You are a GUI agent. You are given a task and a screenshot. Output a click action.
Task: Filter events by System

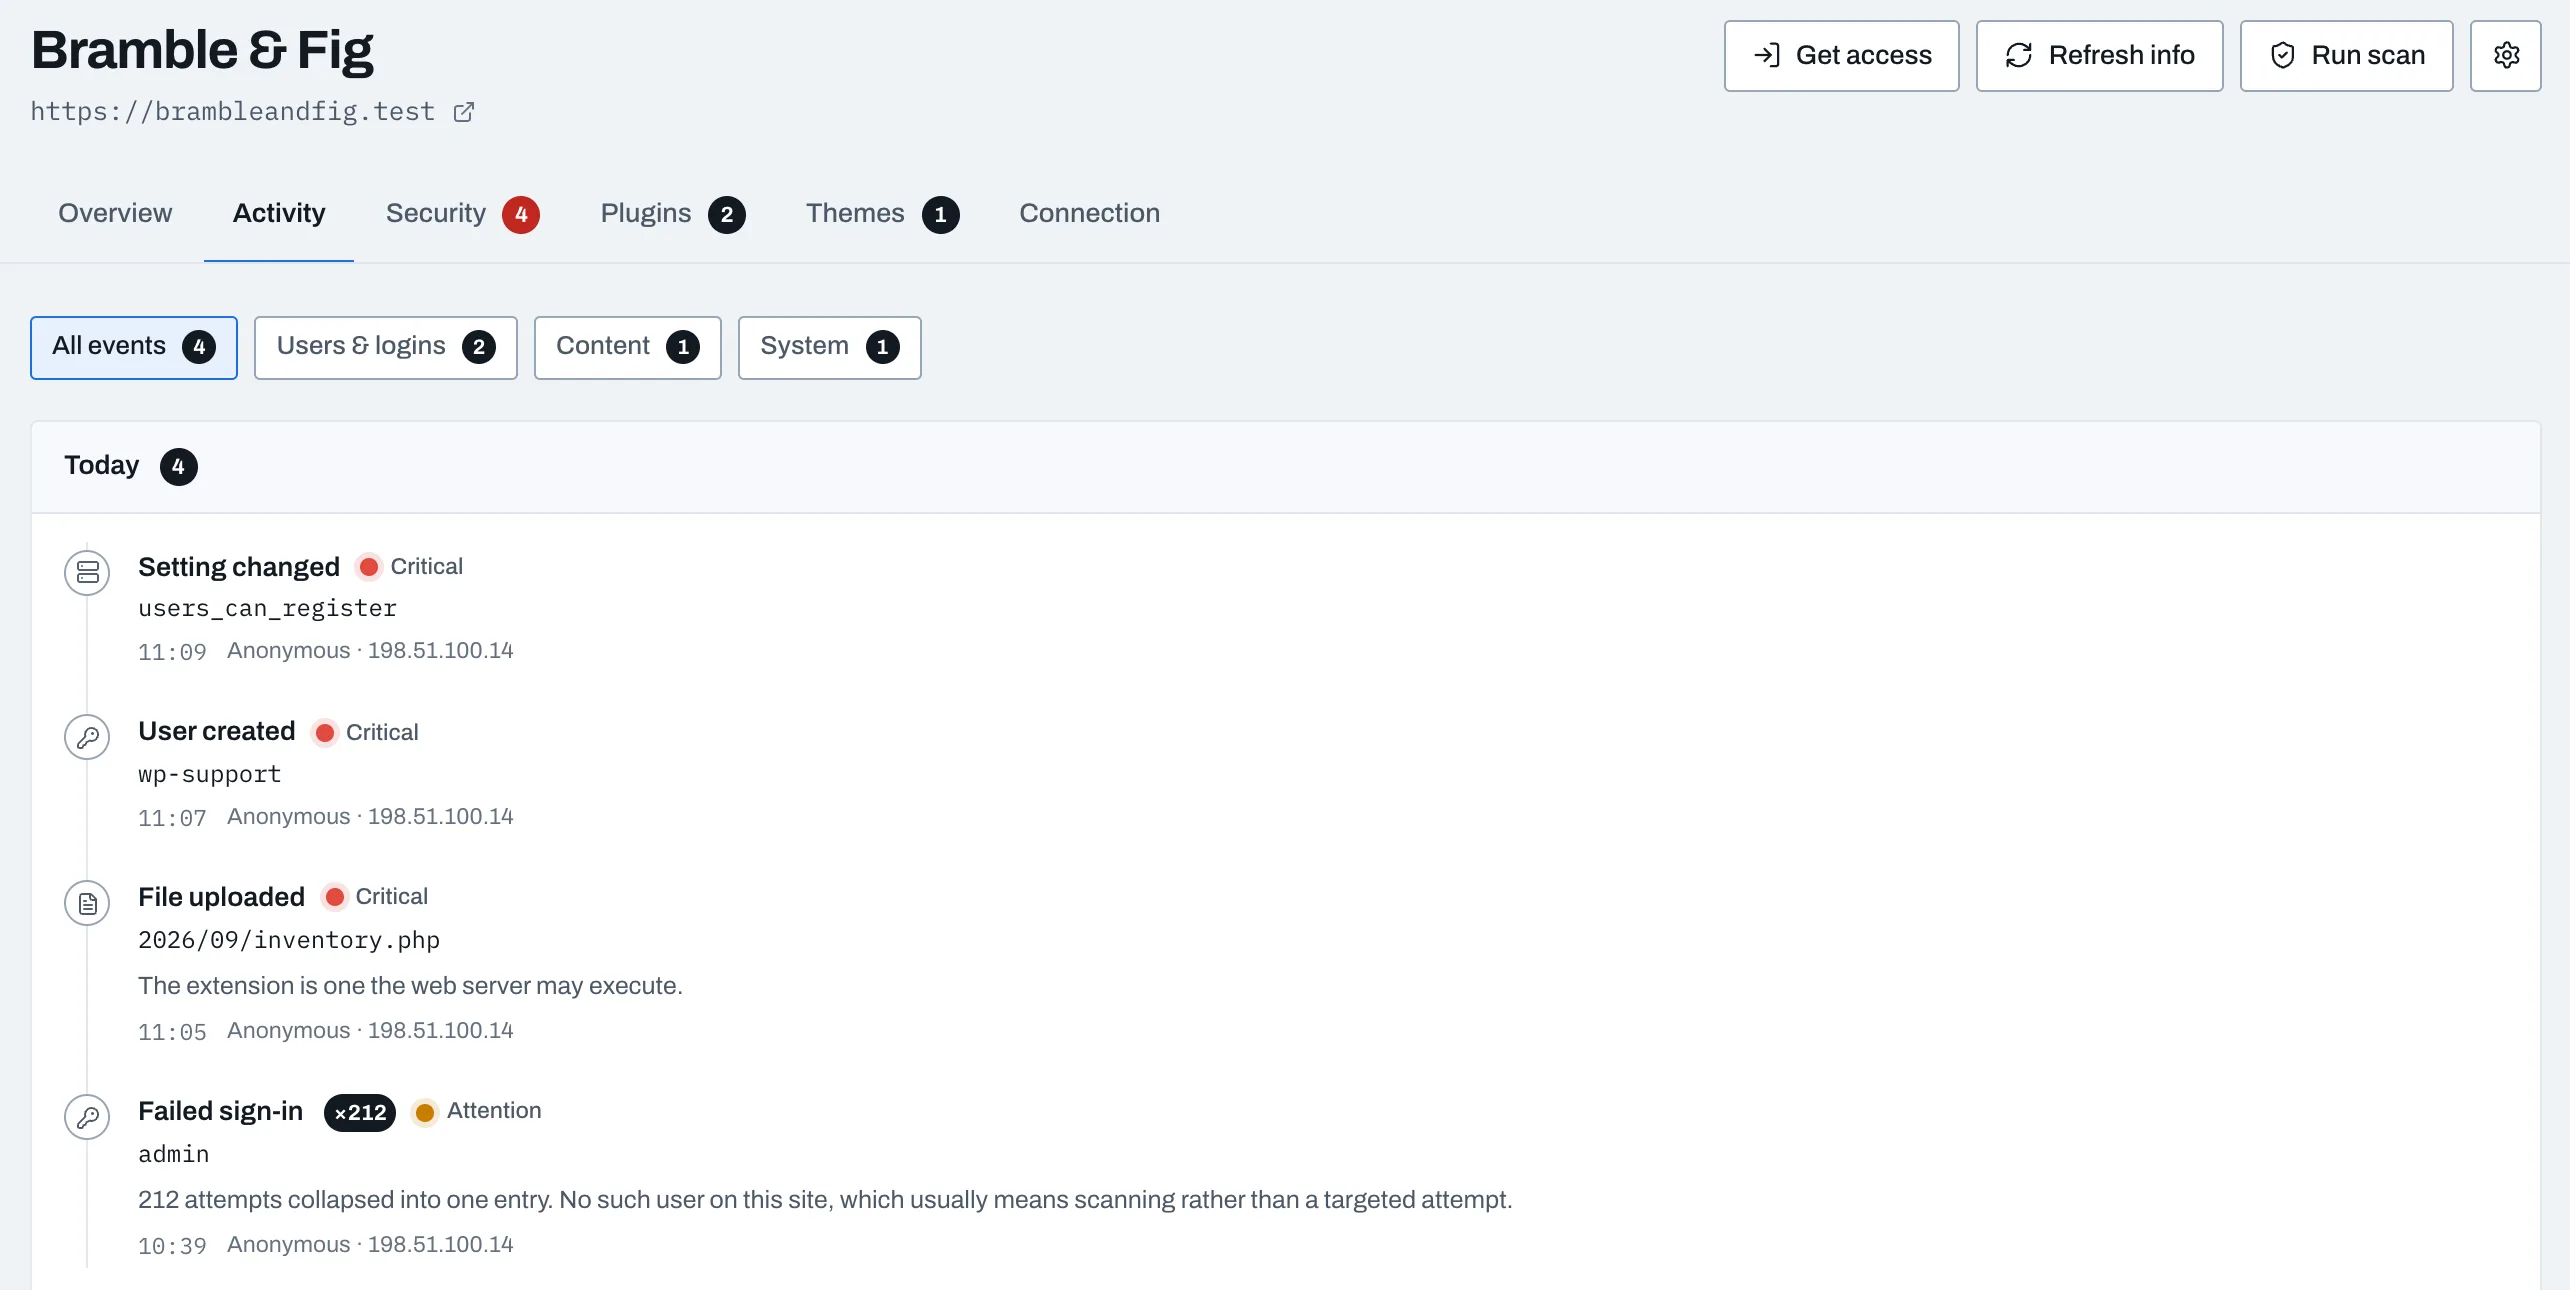tap(830, 348)
